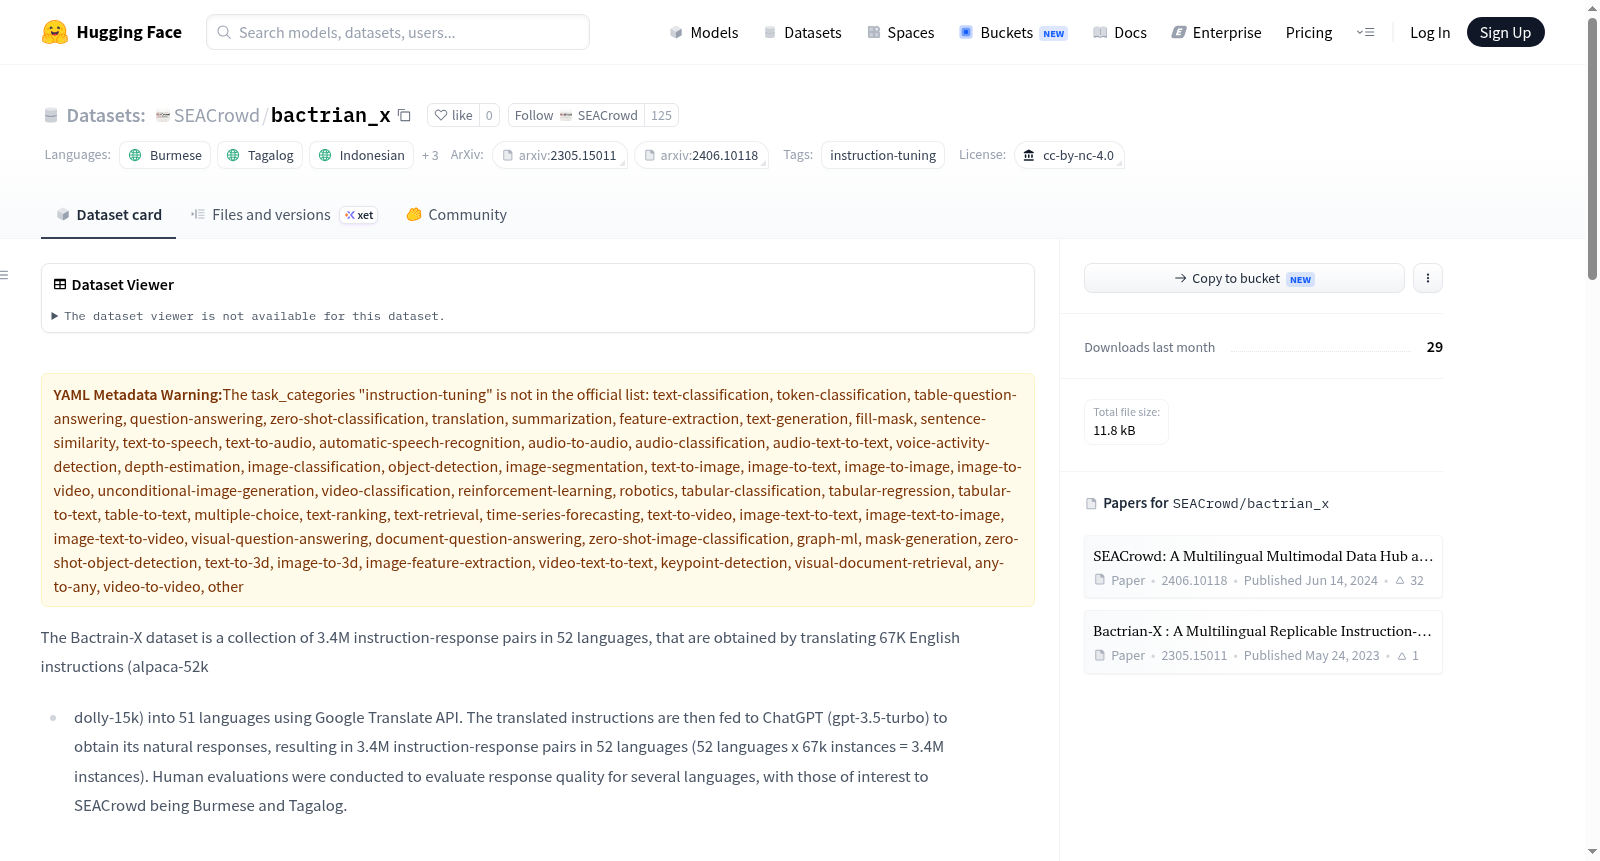Click the 'YAML Metadata Warning:' text
The height and width of the screenshot is (861, 1600).
click(138, 395)
